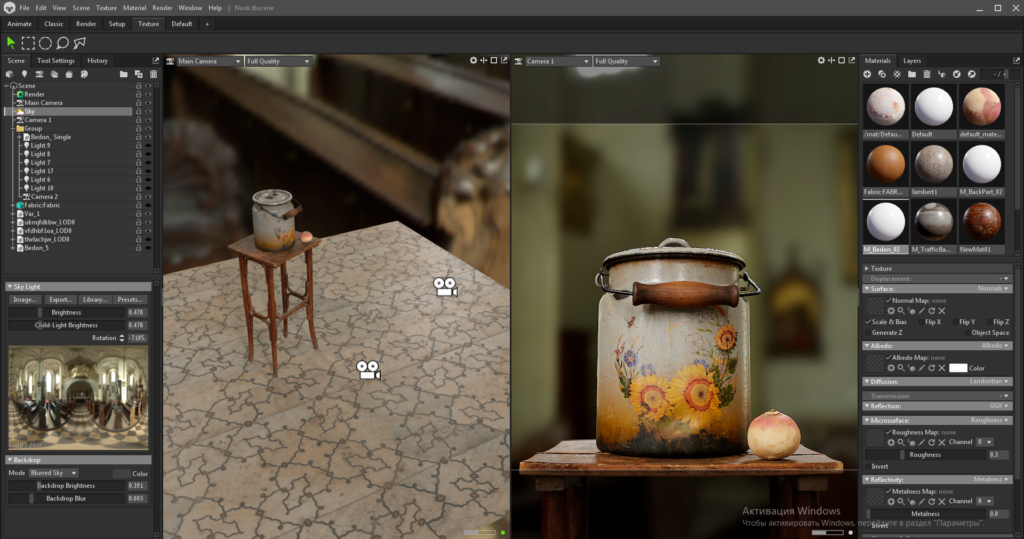Pop out the Main Camera viewport
Screen dimensions: 1024x539
504,60
